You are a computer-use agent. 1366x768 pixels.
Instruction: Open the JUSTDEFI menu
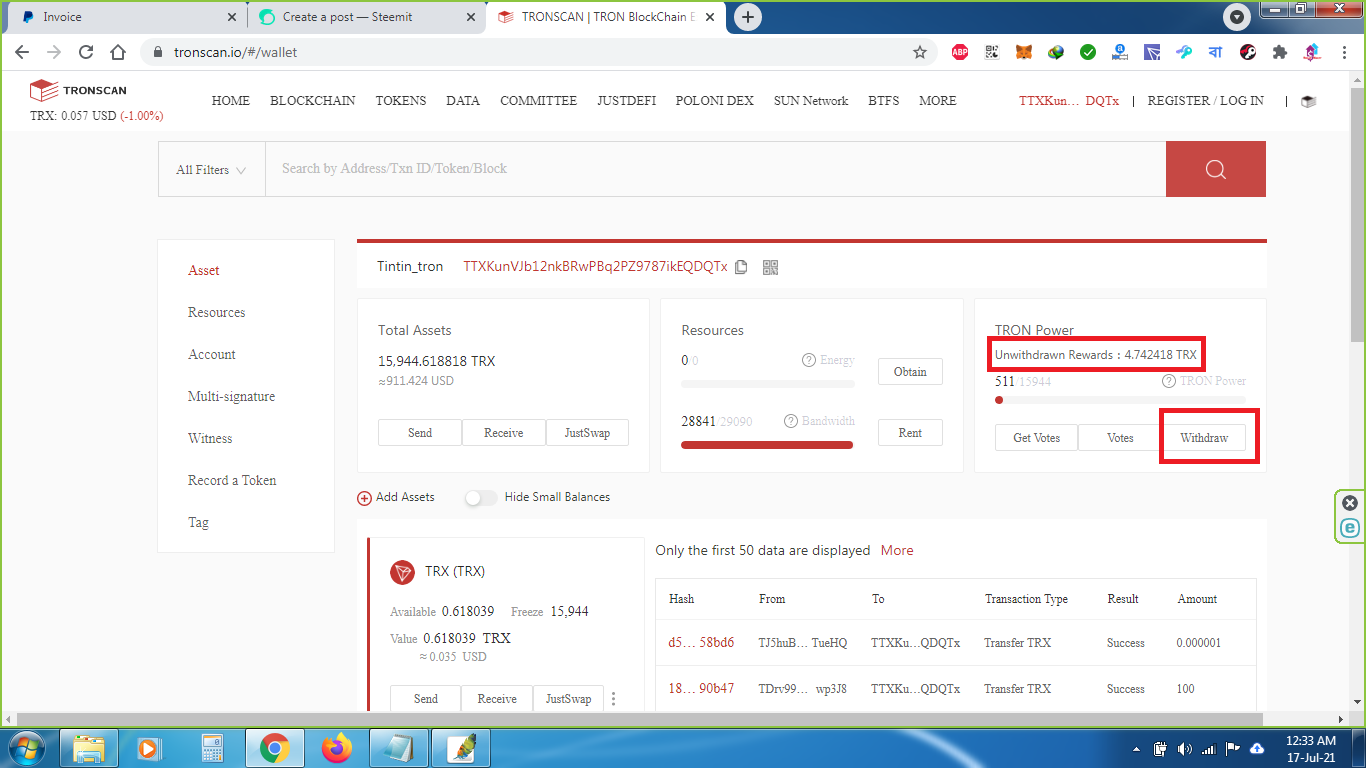pyautogui.click(x=627, y=101)
